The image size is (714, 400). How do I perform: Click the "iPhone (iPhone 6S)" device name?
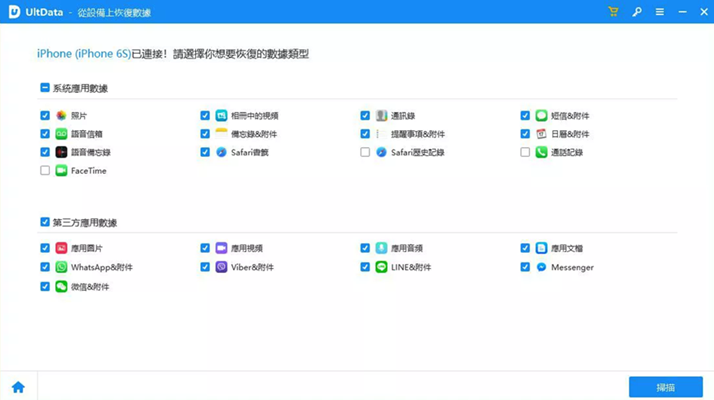click(x=84, y=54)
